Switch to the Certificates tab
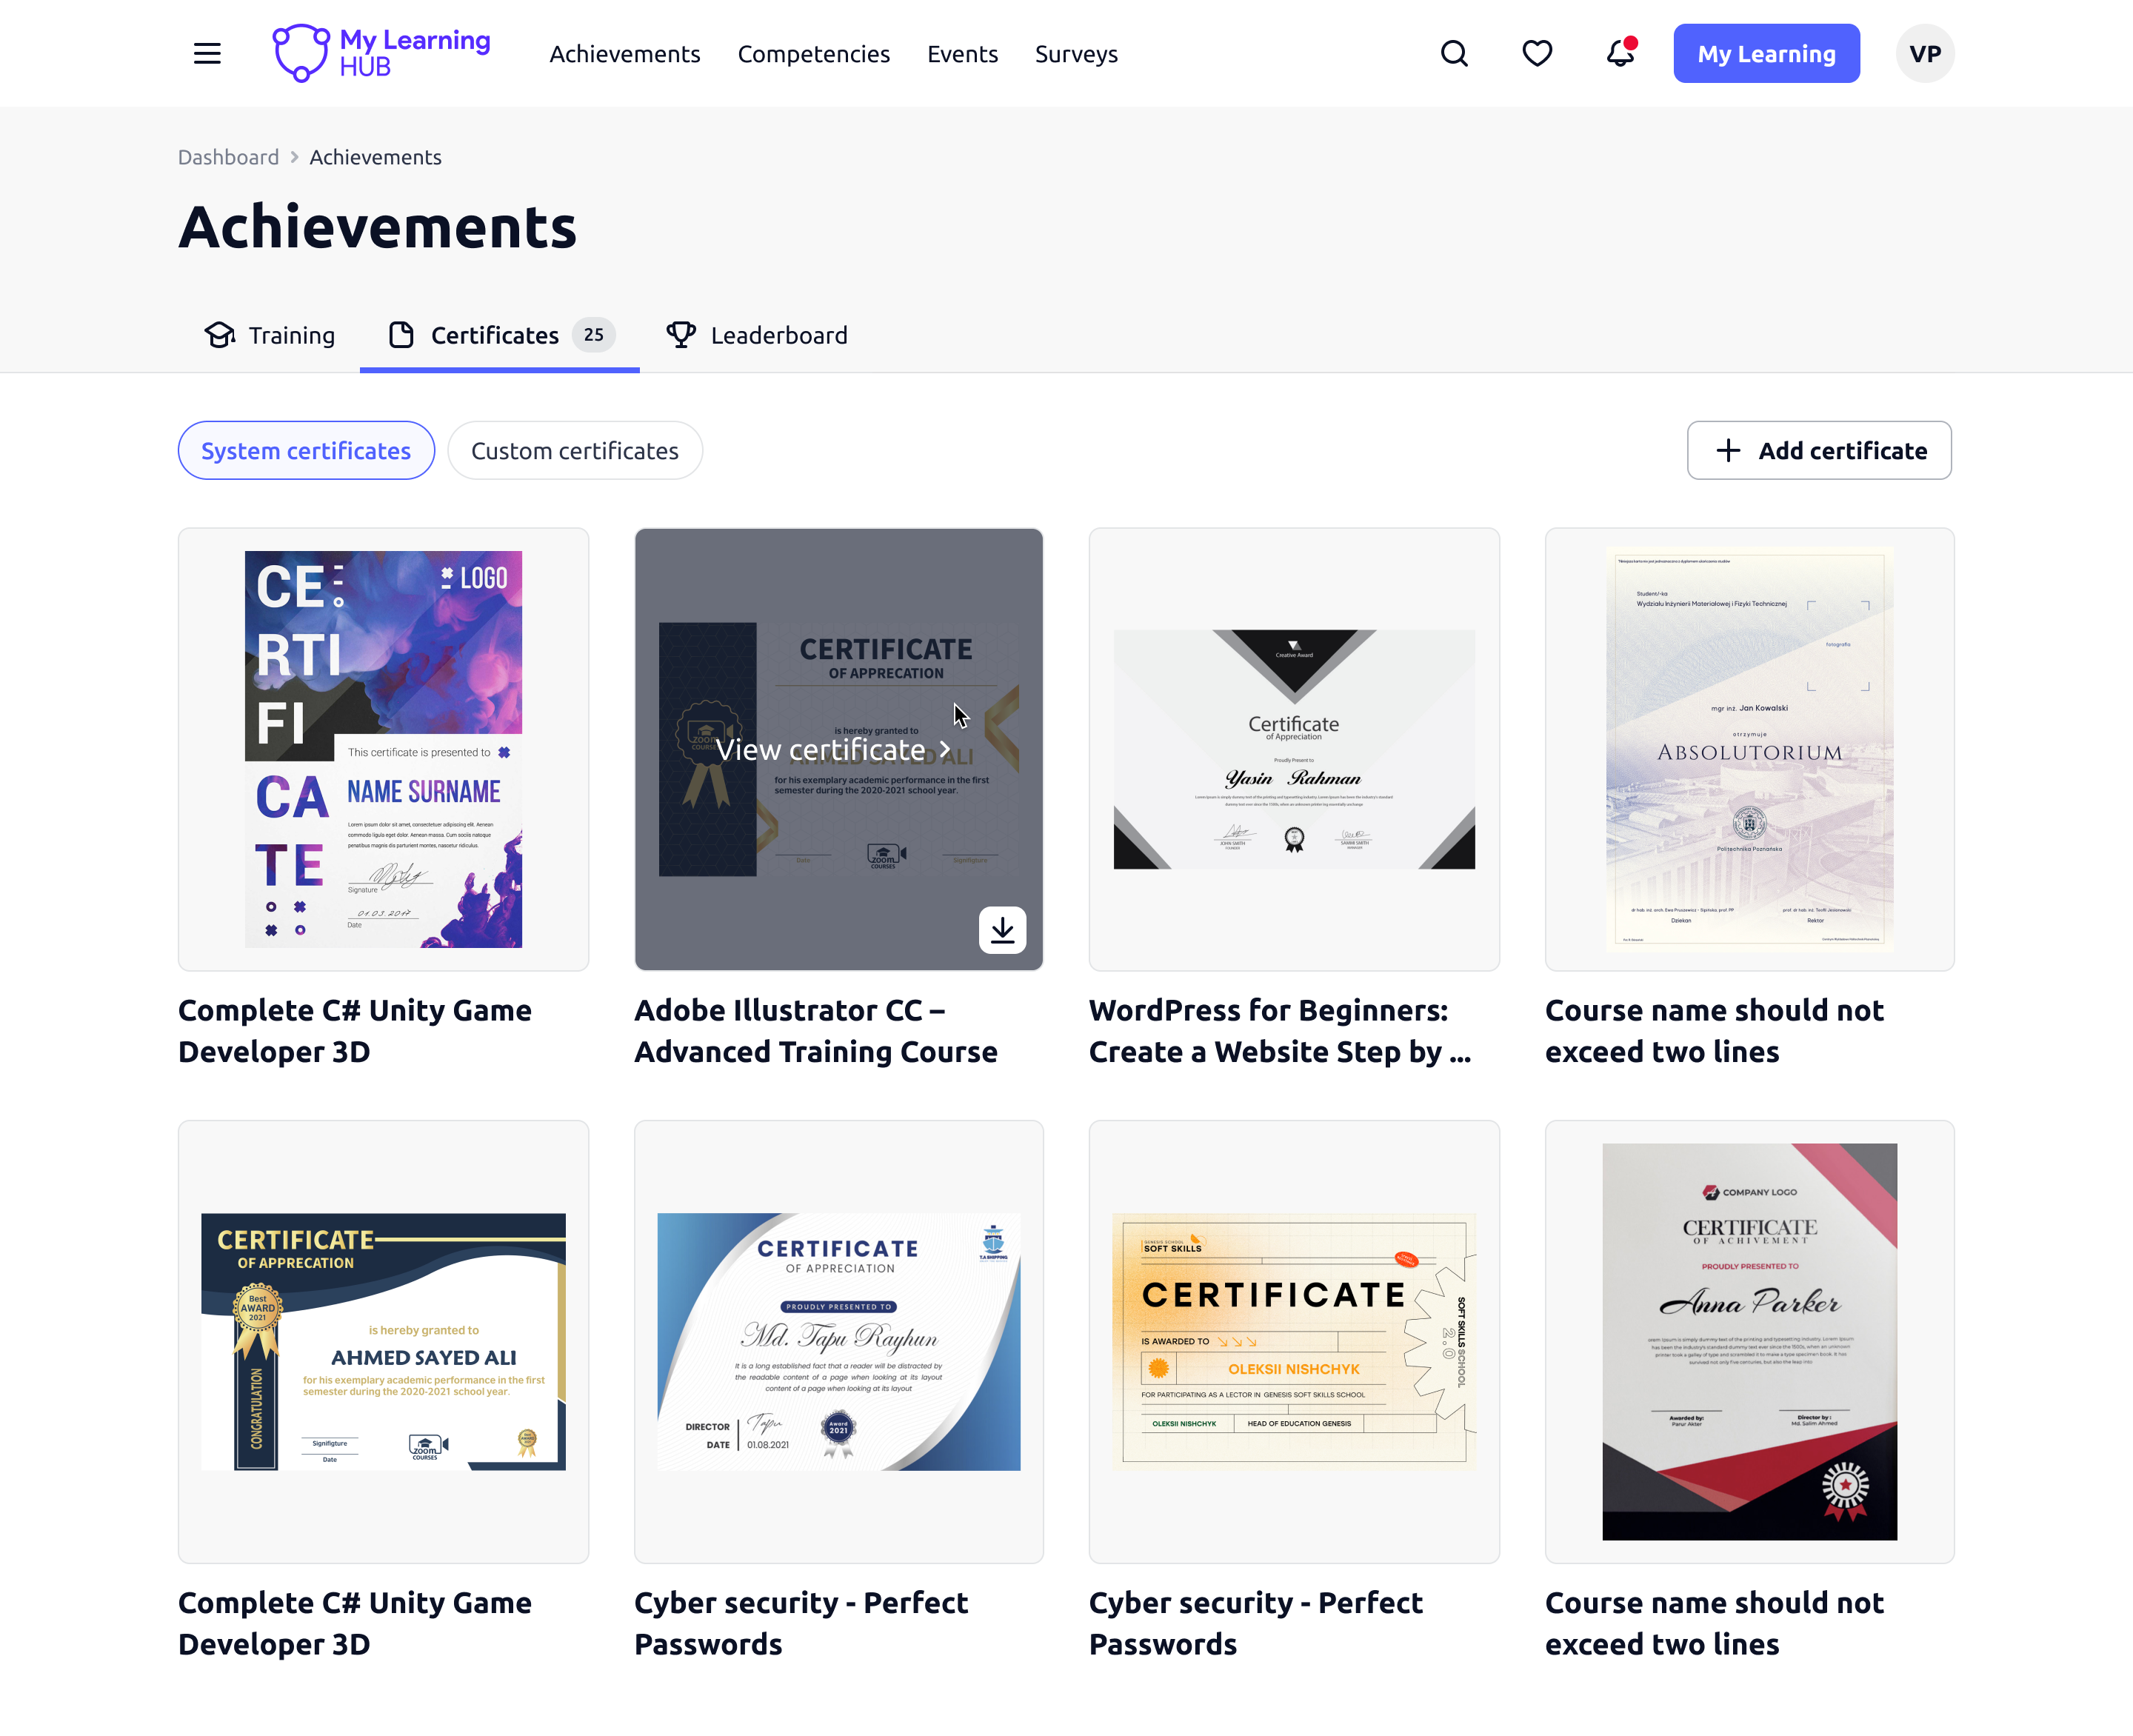 click(500, 335)
